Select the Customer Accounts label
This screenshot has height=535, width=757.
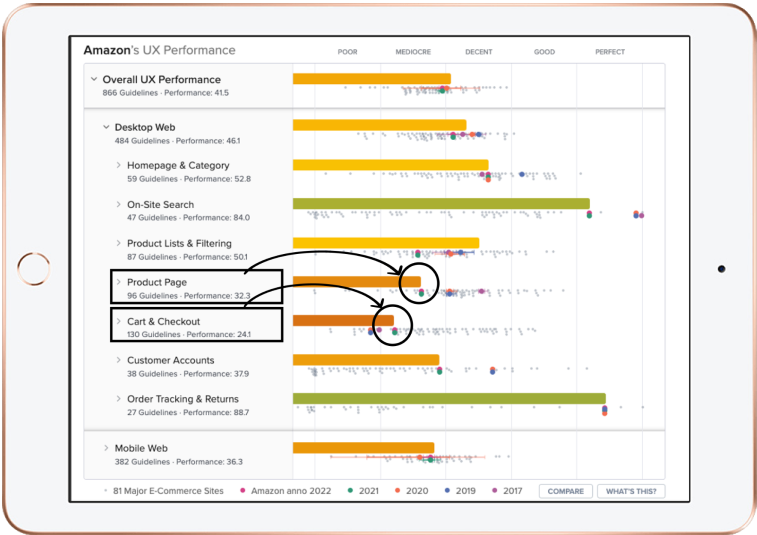[x=170, y=360]
